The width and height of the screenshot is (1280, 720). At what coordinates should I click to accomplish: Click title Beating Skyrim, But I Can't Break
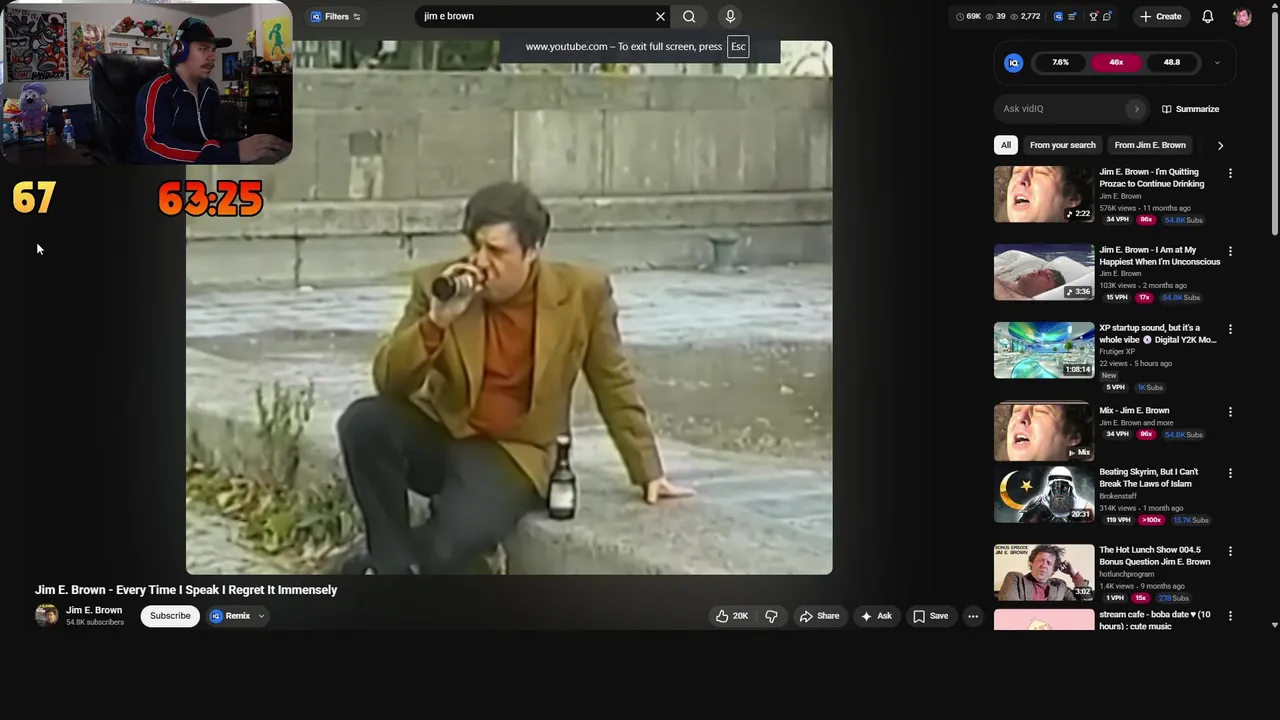(x=1148, y=478)
